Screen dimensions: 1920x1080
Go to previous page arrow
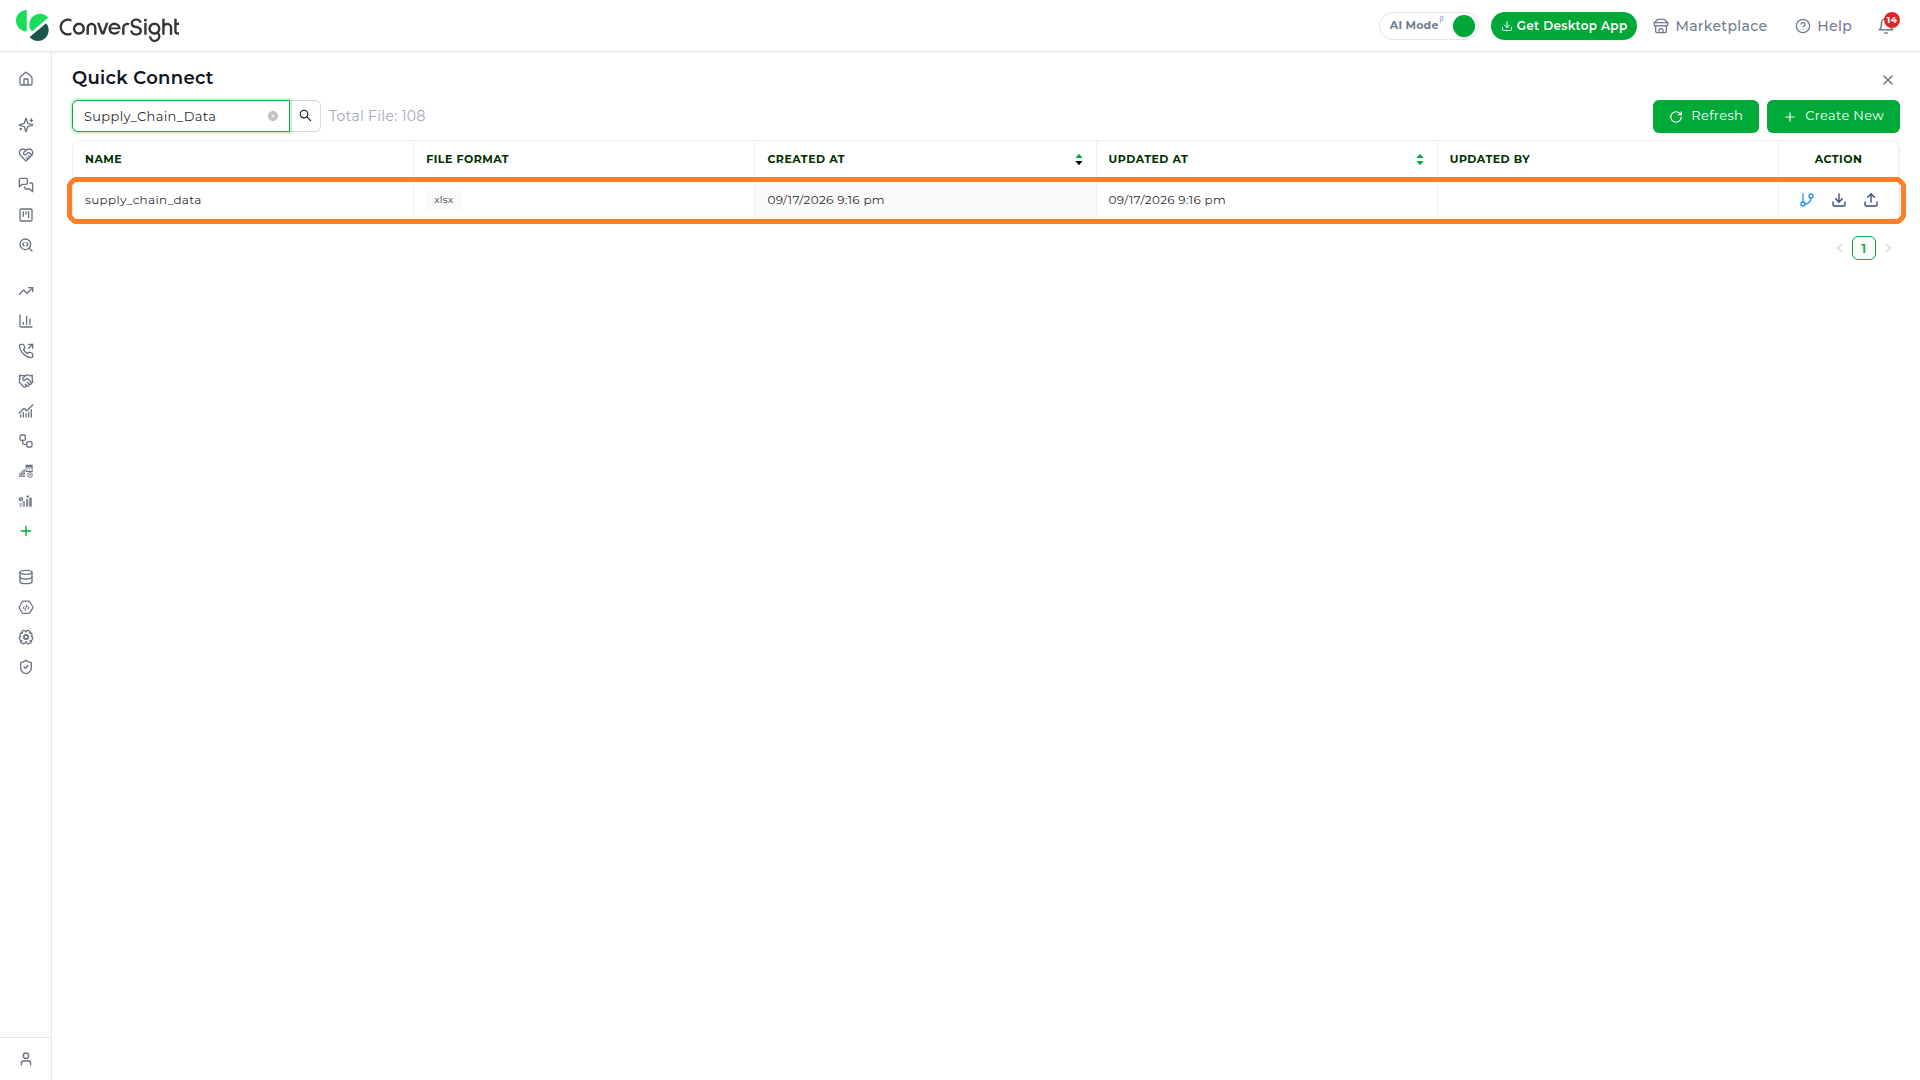(1840, 248)
